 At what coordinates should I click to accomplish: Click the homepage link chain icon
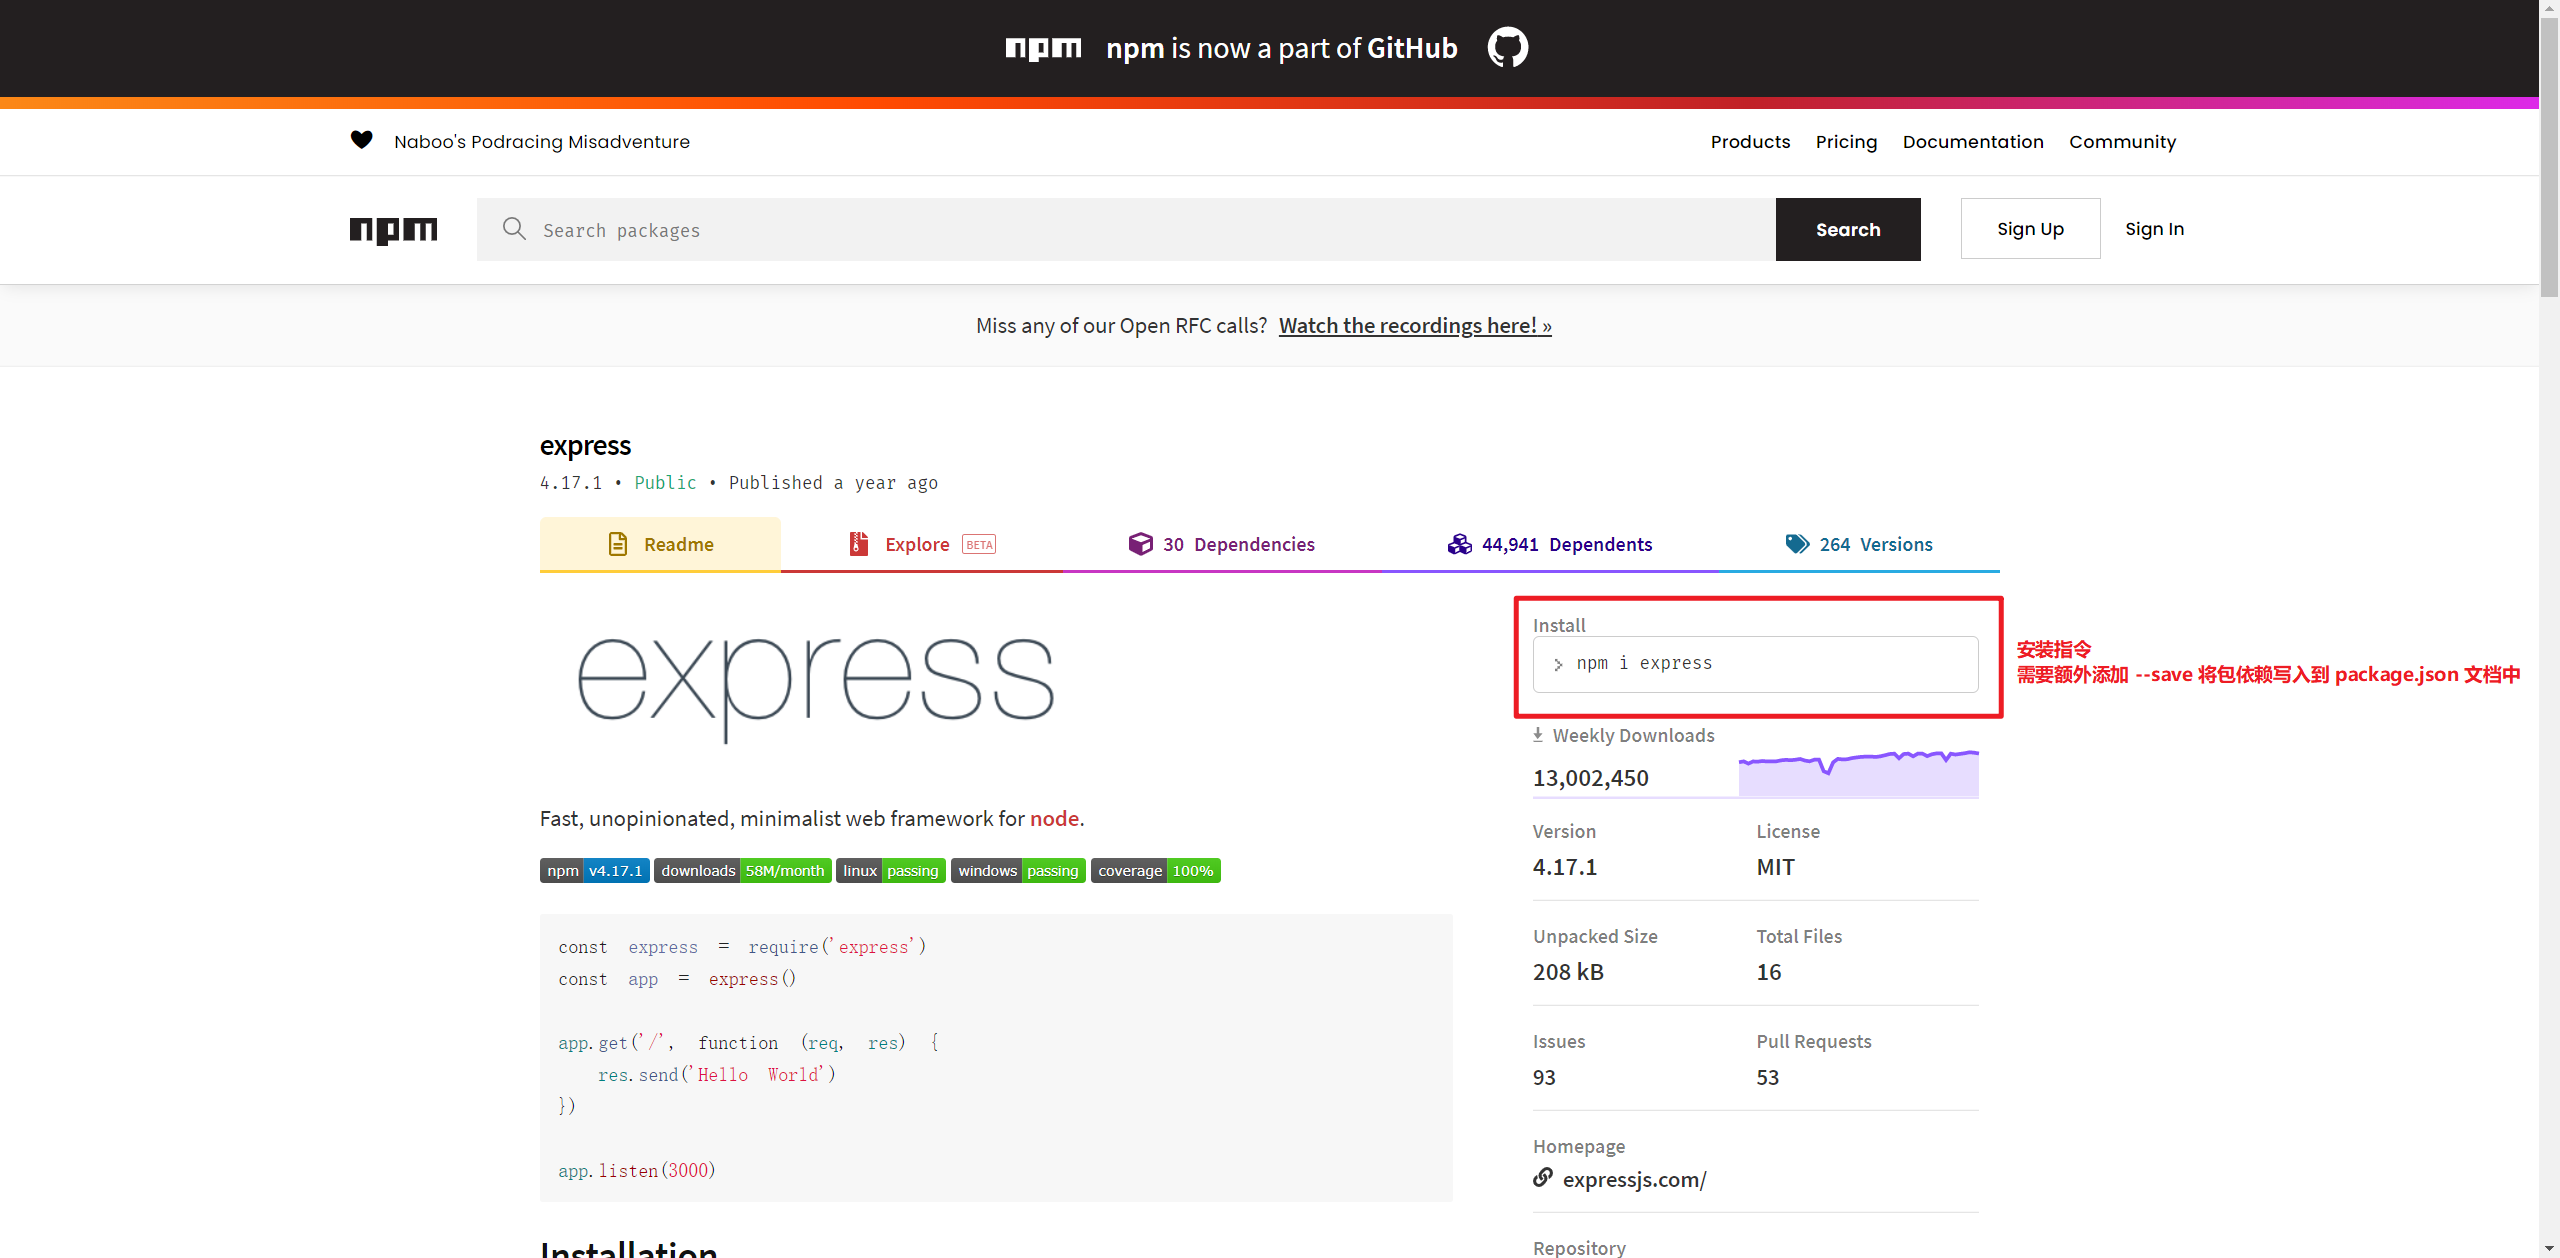tap(1543, 1178)
